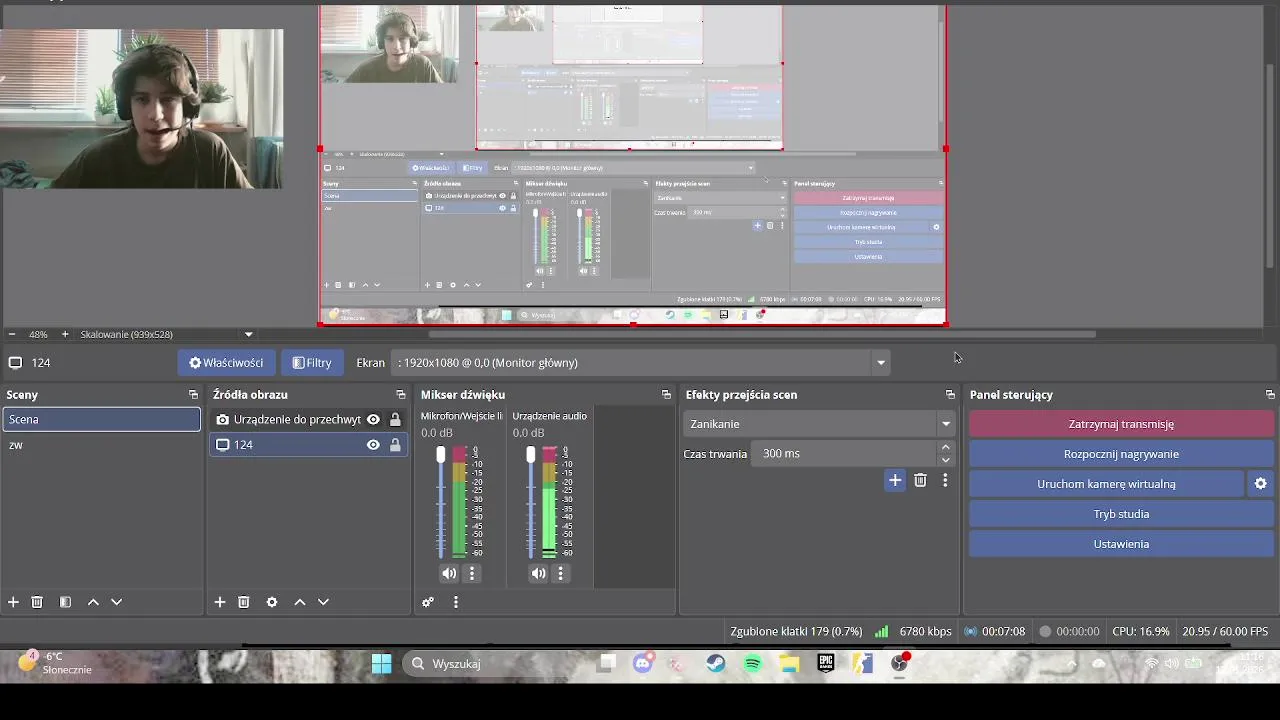
Task: Click Zatrzymaj transmisję to stop streaming
Action: (1121, 424)
